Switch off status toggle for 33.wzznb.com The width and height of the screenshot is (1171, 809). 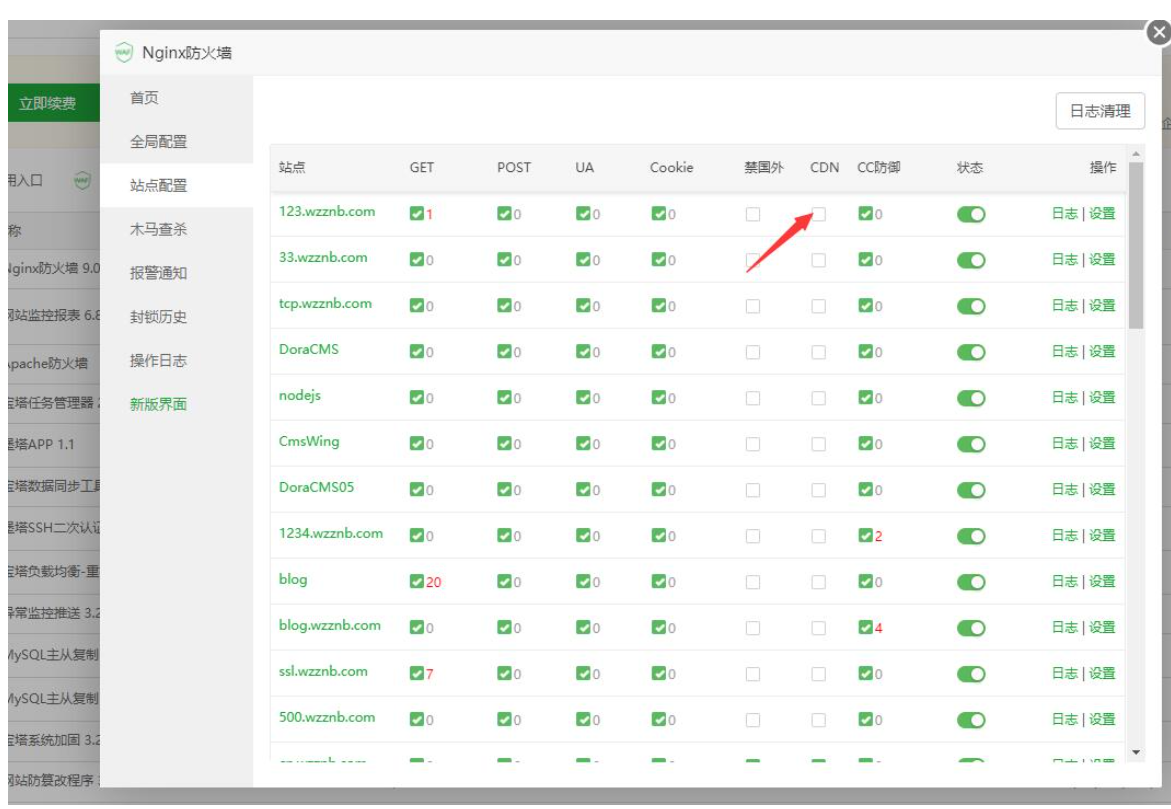coord(971,260)
